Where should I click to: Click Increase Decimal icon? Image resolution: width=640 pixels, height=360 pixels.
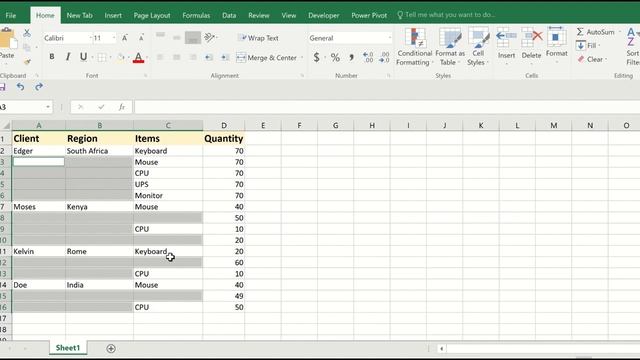pyautogui.click(x=368, y=57)
